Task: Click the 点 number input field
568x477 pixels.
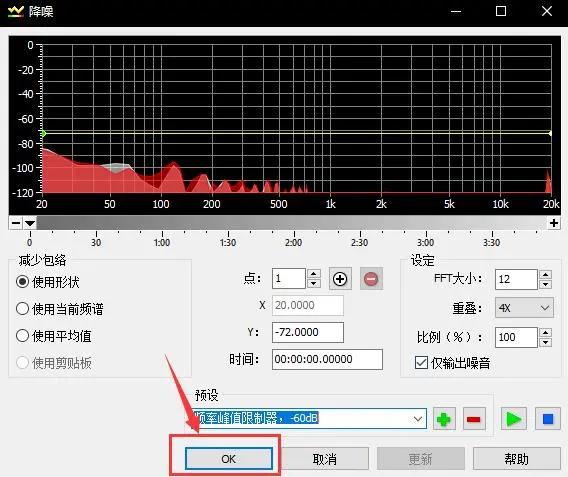Action: pyautogui.click(x=289, y=279)
